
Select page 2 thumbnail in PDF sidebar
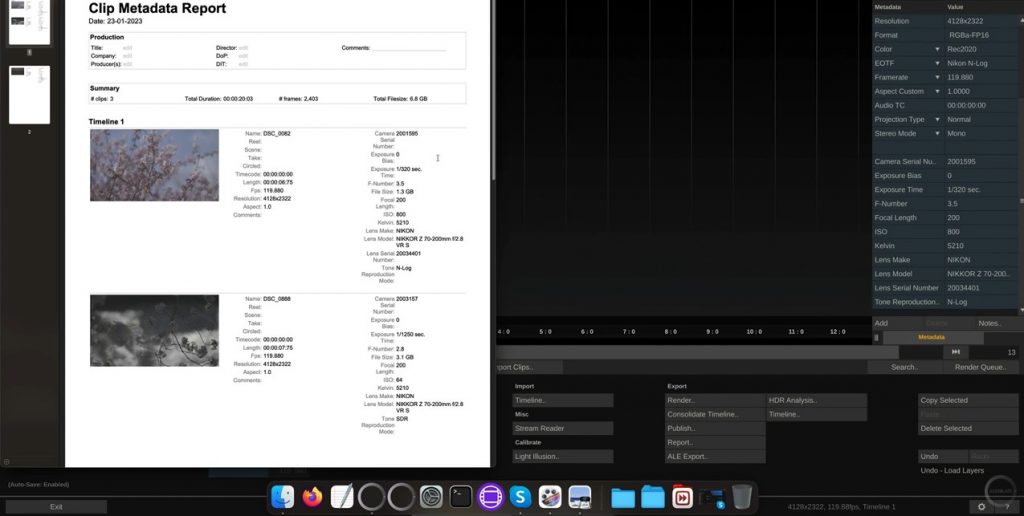29,95
